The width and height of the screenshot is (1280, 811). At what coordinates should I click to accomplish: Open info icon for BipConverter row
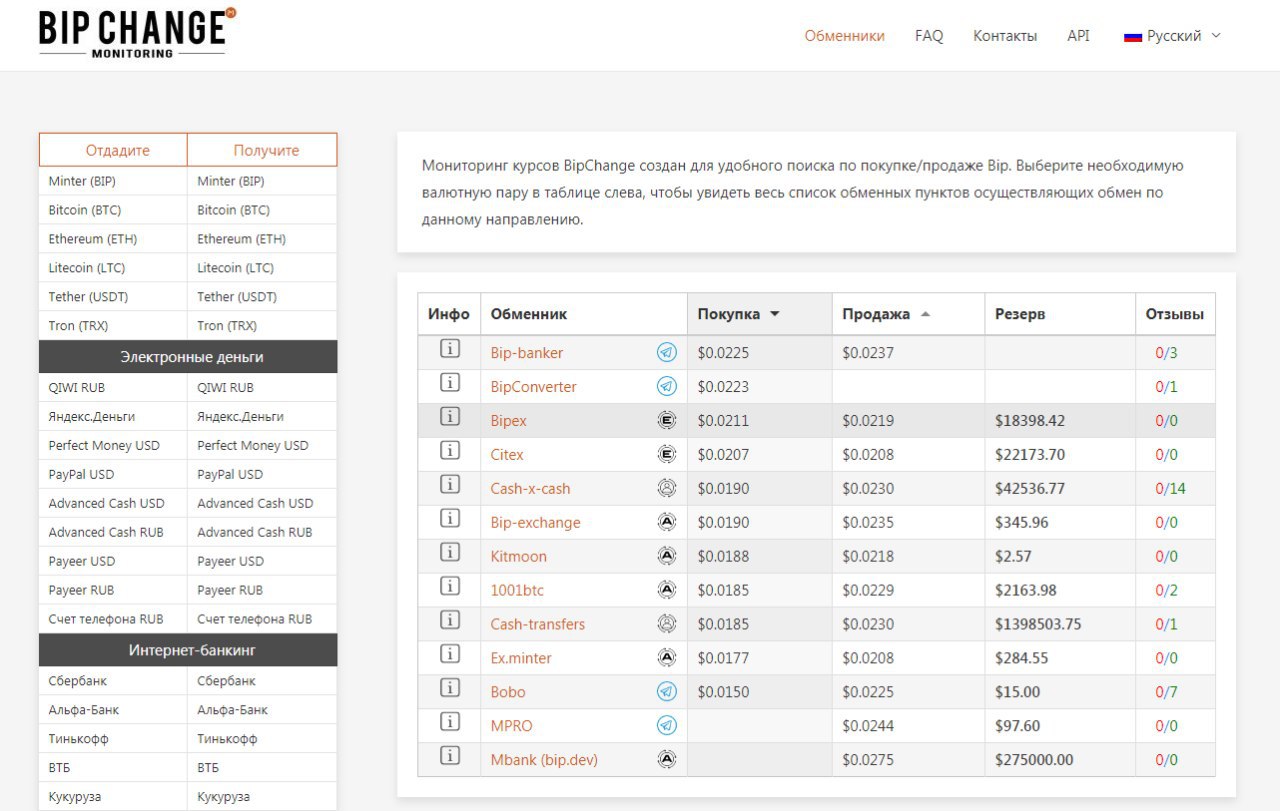pos(450,383)
